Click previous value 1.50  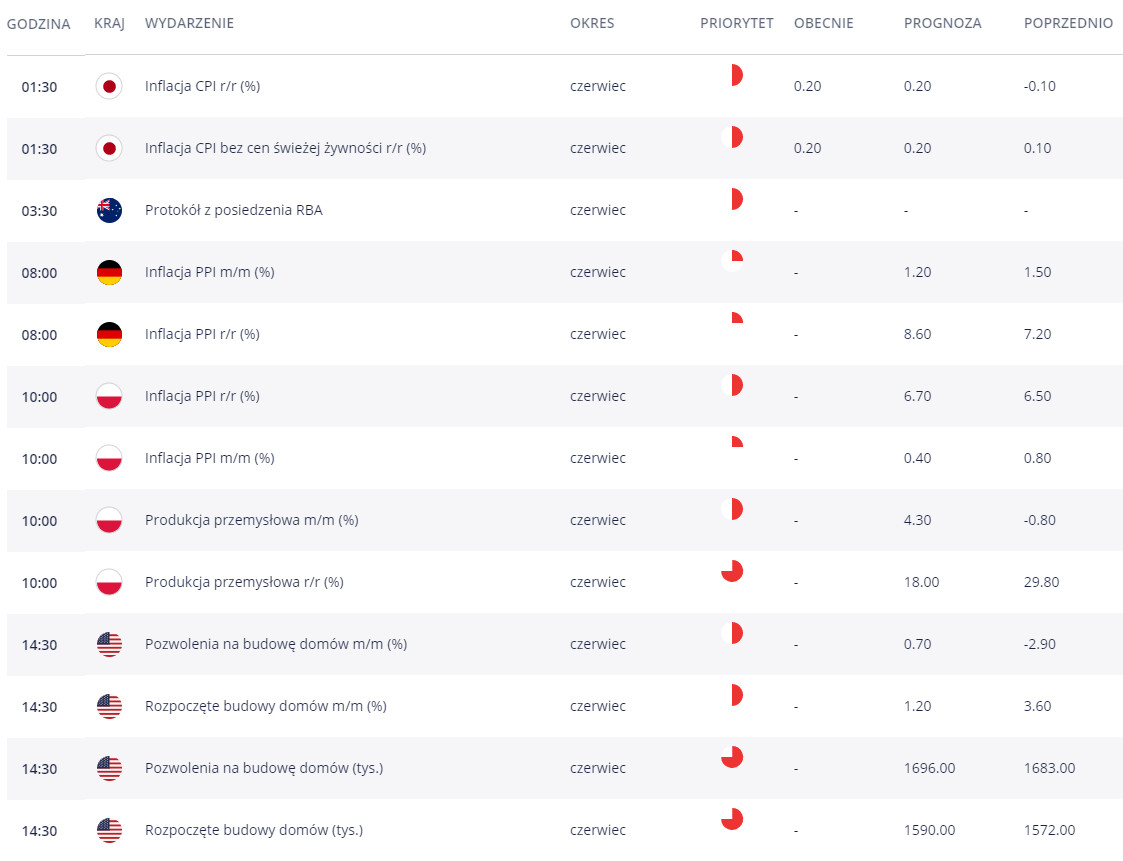tap(1038, 272)
